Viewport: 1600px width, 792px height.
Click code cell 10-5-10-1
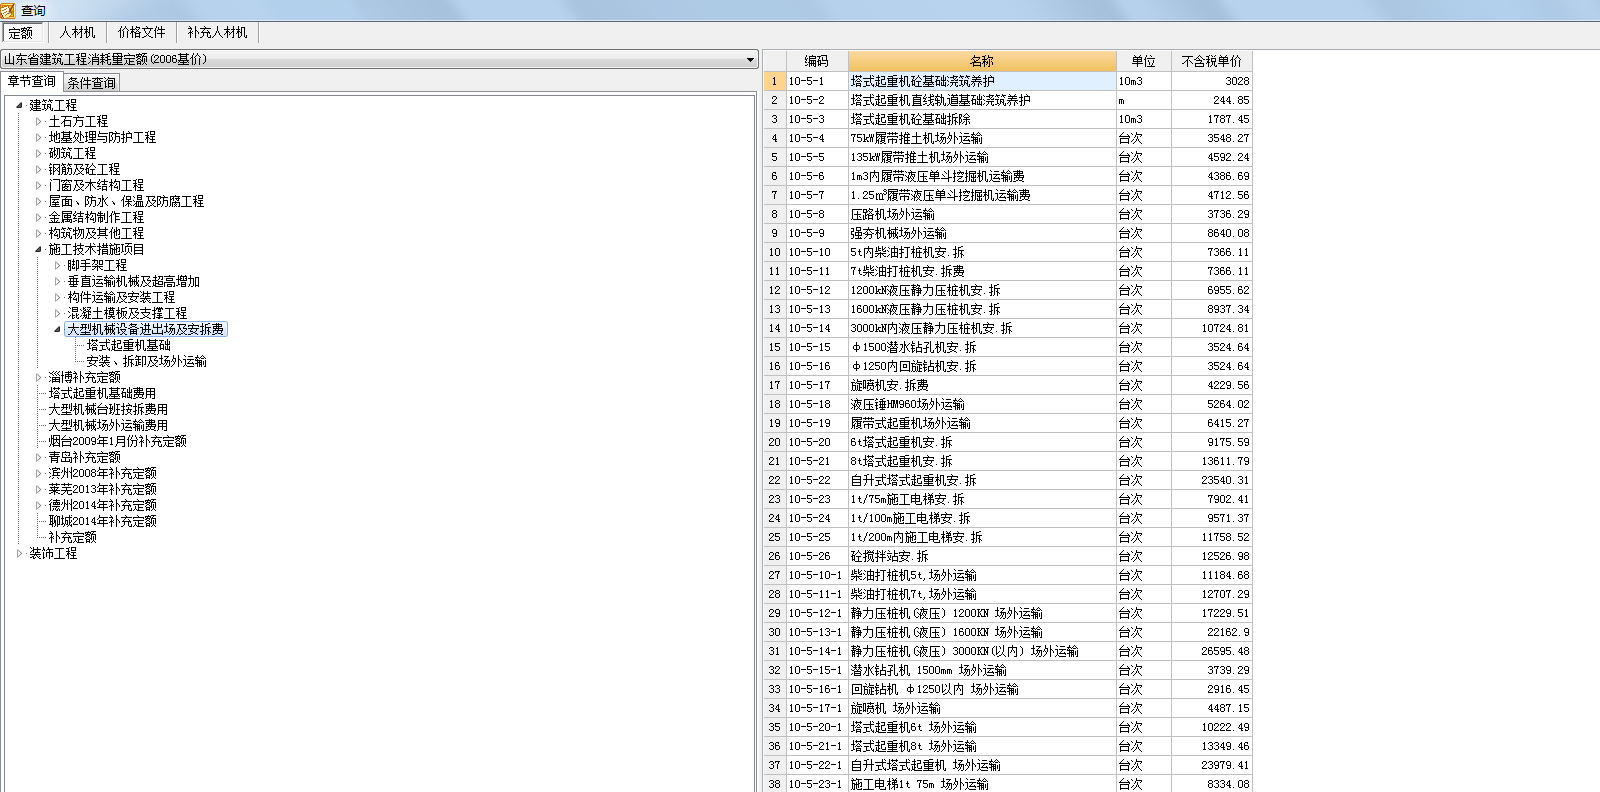(x=817, y=575)
